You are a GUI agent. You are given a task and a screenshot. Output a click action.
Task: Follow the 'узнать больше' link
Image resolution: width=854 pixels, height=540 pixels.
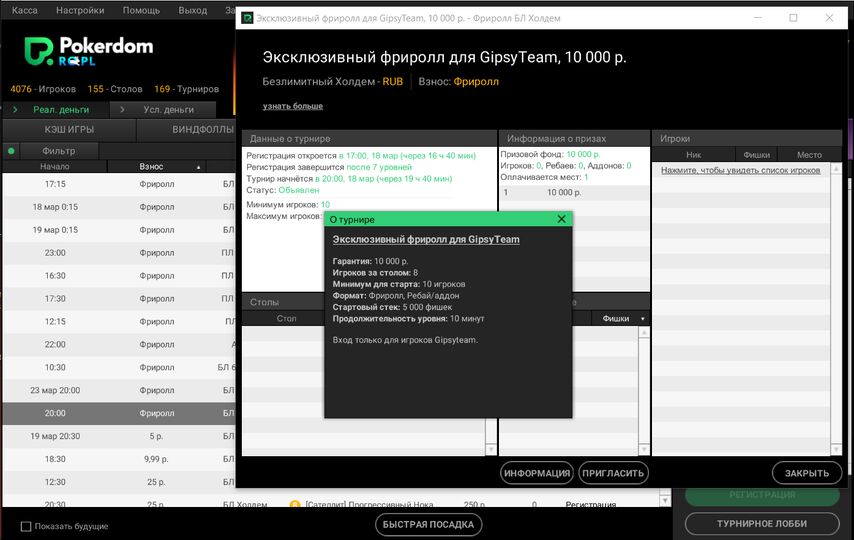[x=293, y=106]
